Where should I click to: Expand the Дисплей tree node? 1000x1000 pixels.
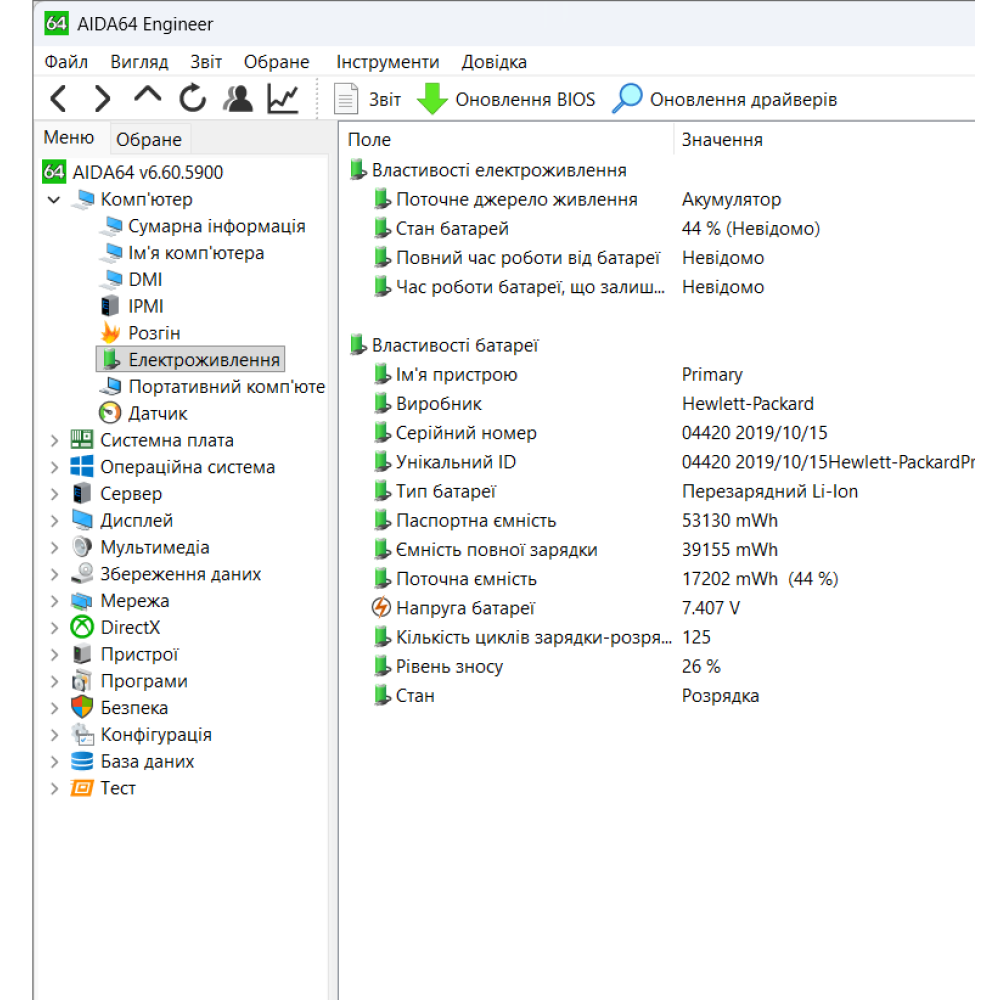point(54,521)
